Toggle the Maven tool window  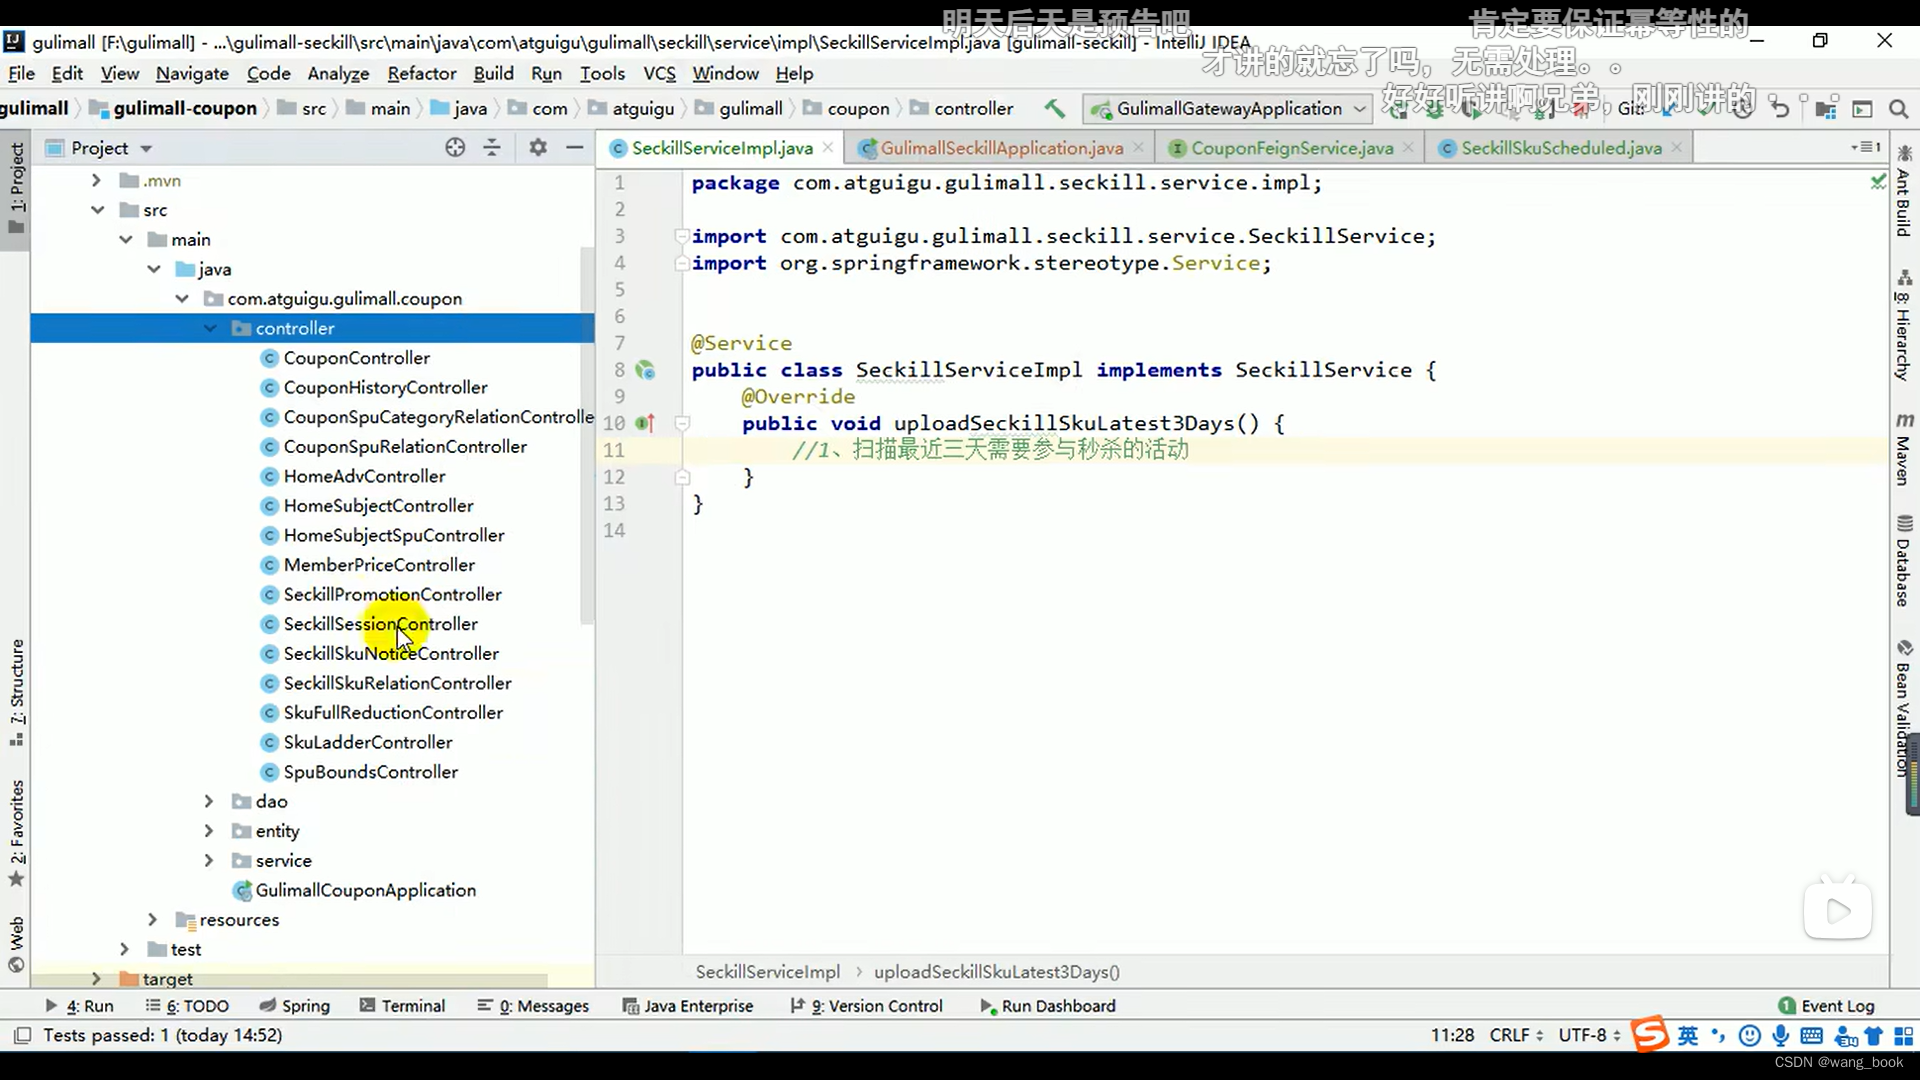tap(1904, 449)
